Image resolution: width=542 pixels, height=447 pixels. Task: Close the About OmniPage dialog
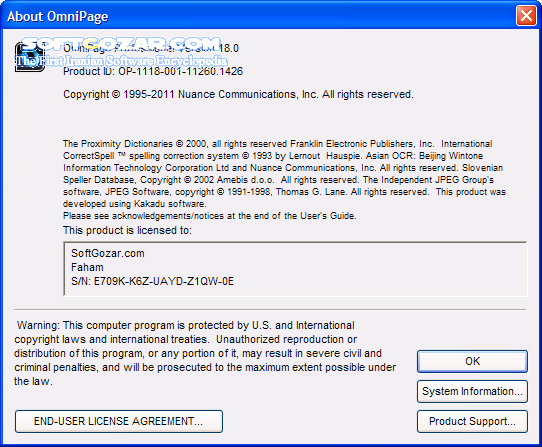tap(526, 16)
